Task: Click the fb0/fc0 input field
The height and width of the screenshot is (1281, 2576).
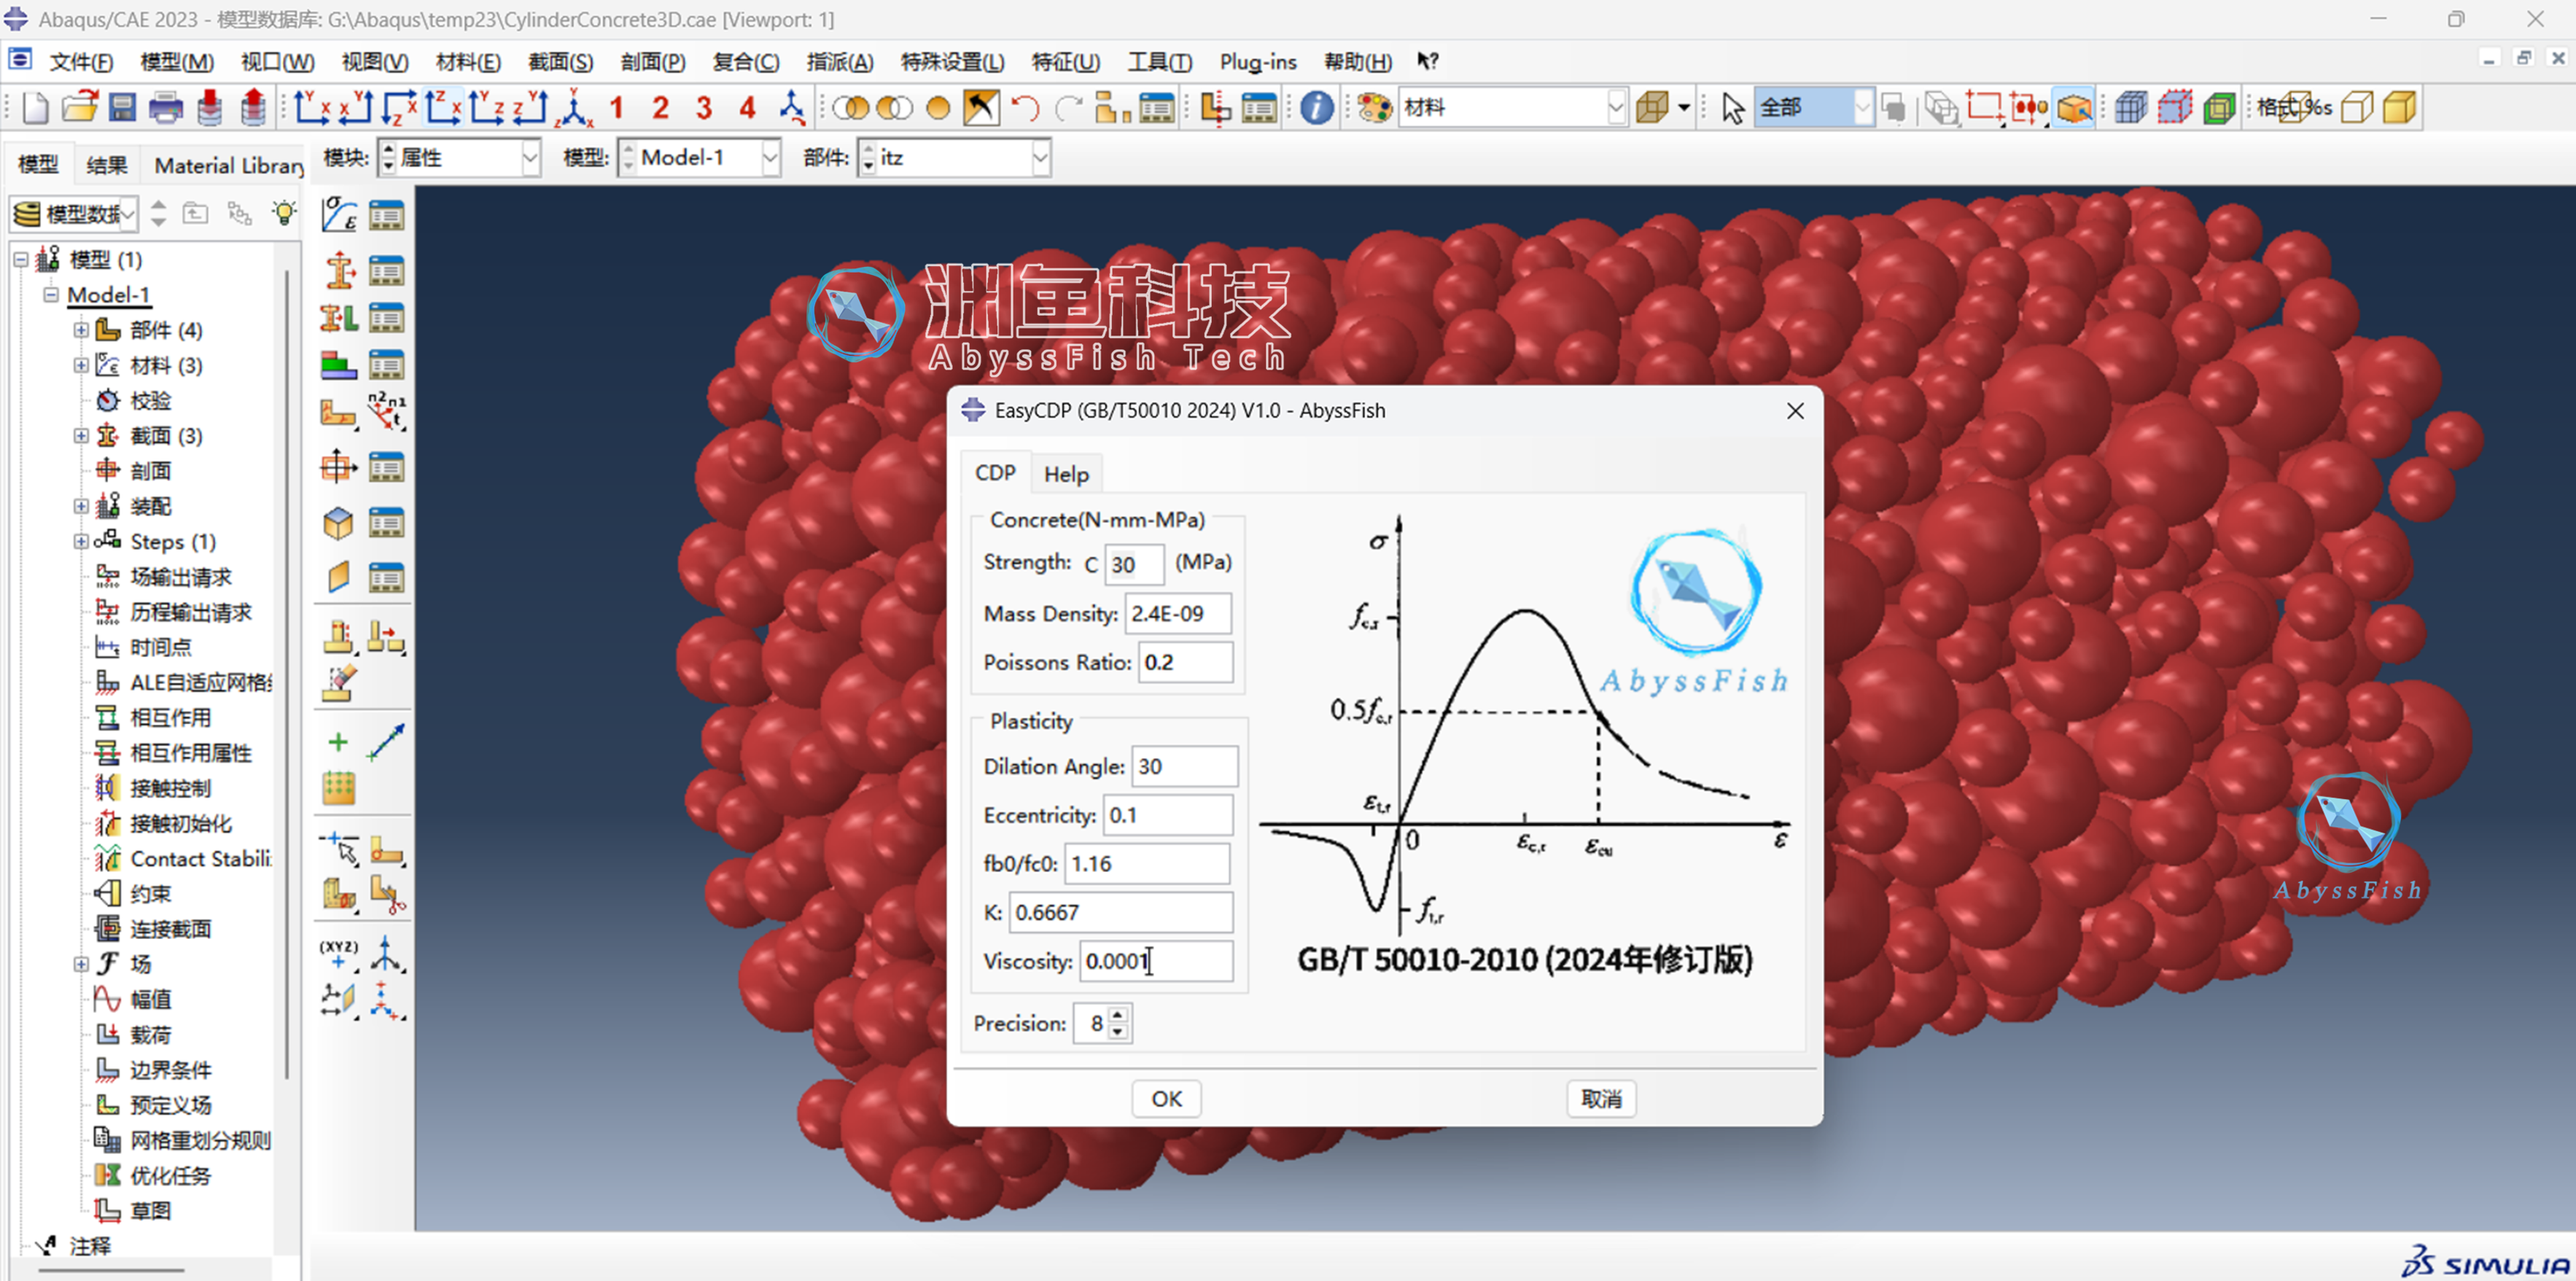Action: pyautogui.click(x=1147, y=864)
